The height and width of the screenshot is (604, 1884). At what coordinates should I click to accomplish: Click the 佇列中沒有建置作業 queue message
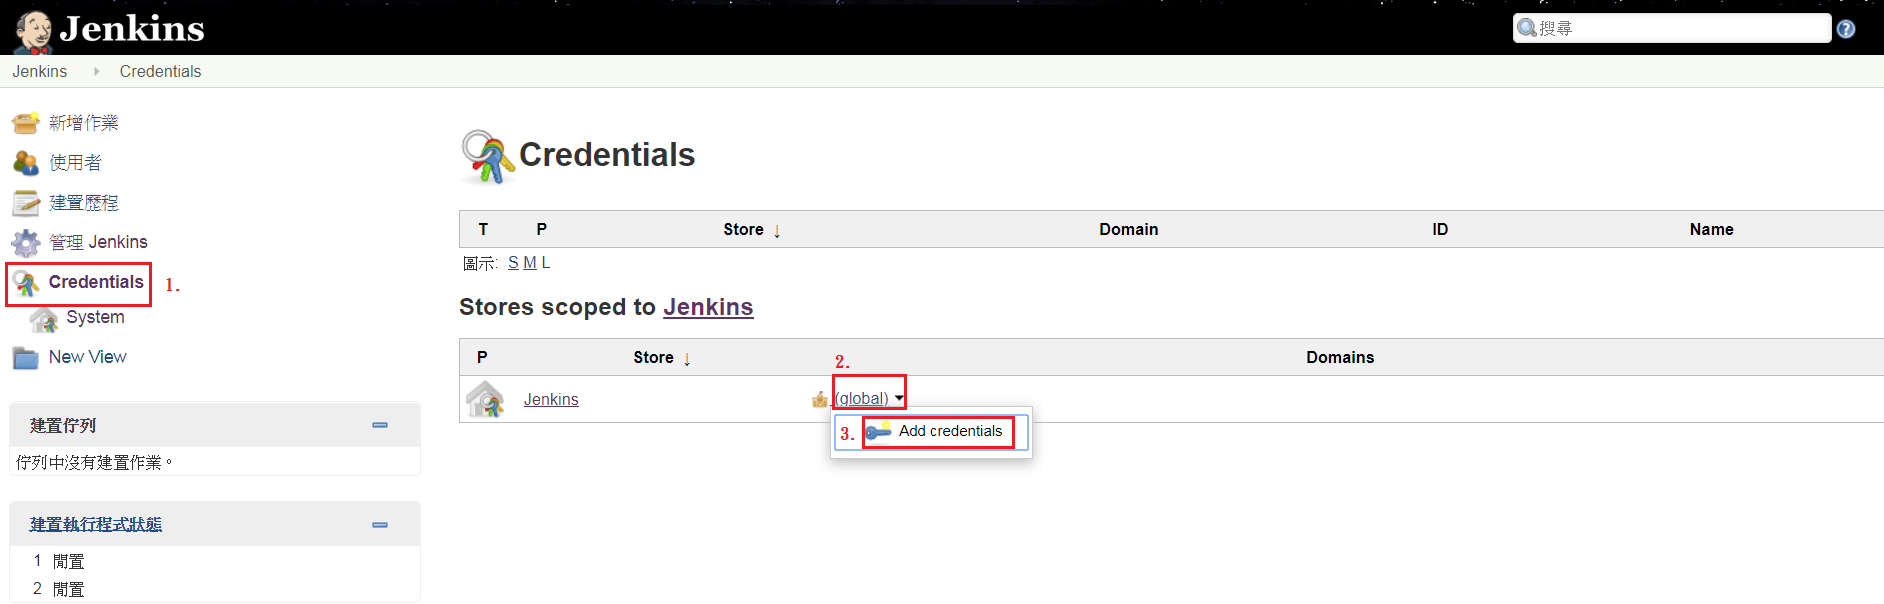click(x=94, y=462)
